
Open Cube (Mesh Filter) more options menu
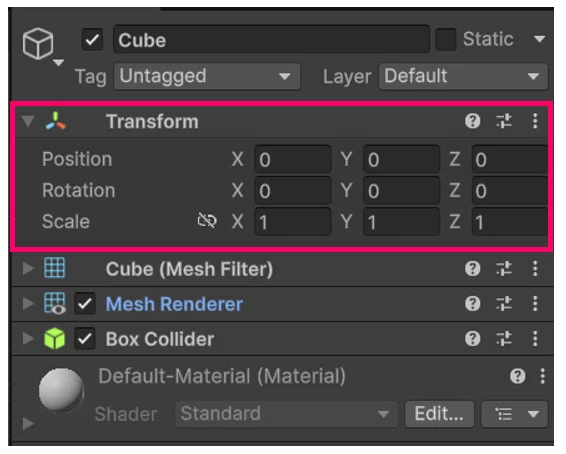click(535, 269)
